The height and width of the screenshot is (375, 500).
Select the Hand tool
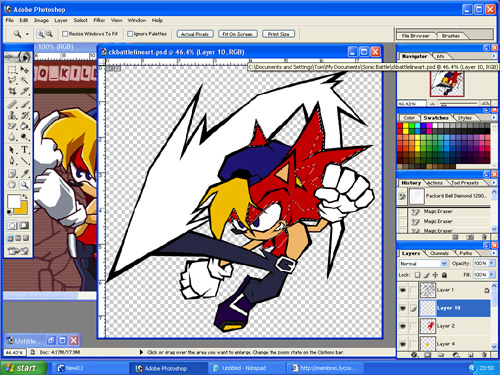click(12, 184)
